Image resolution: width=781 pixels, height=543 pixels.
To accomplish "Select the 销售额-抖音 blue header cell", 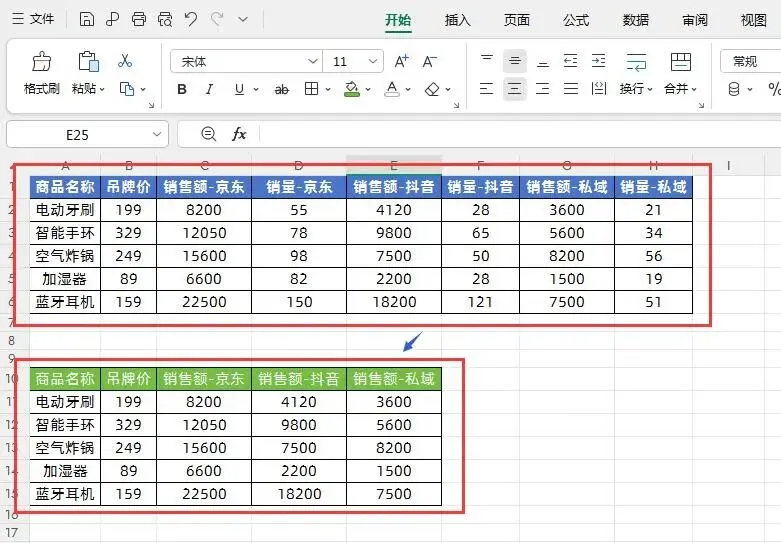I will (x=393, y=187).
